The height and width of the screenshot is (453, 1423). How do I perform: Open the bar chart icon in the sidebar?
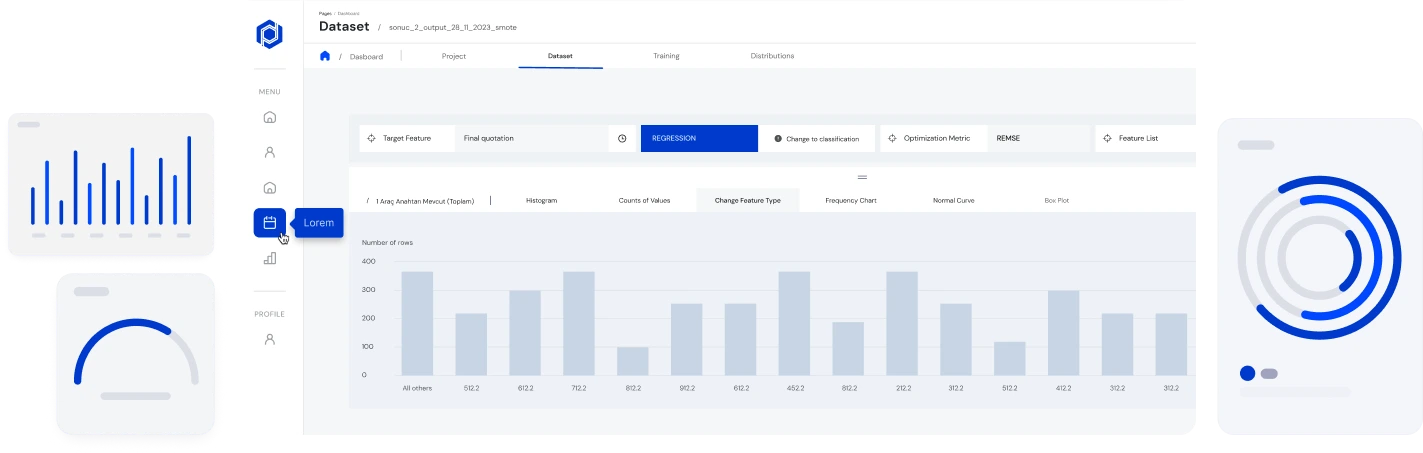[269, 258]
